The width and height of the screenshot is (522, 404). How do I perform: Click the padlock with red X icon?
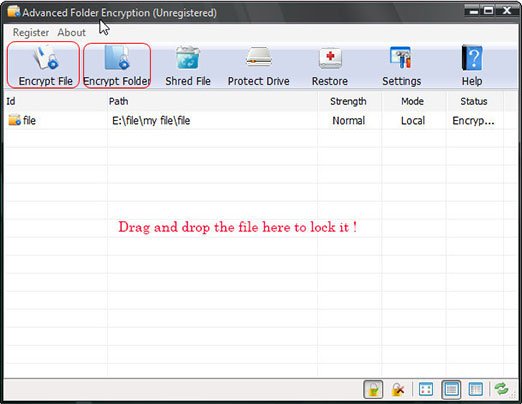coord(398,389)
